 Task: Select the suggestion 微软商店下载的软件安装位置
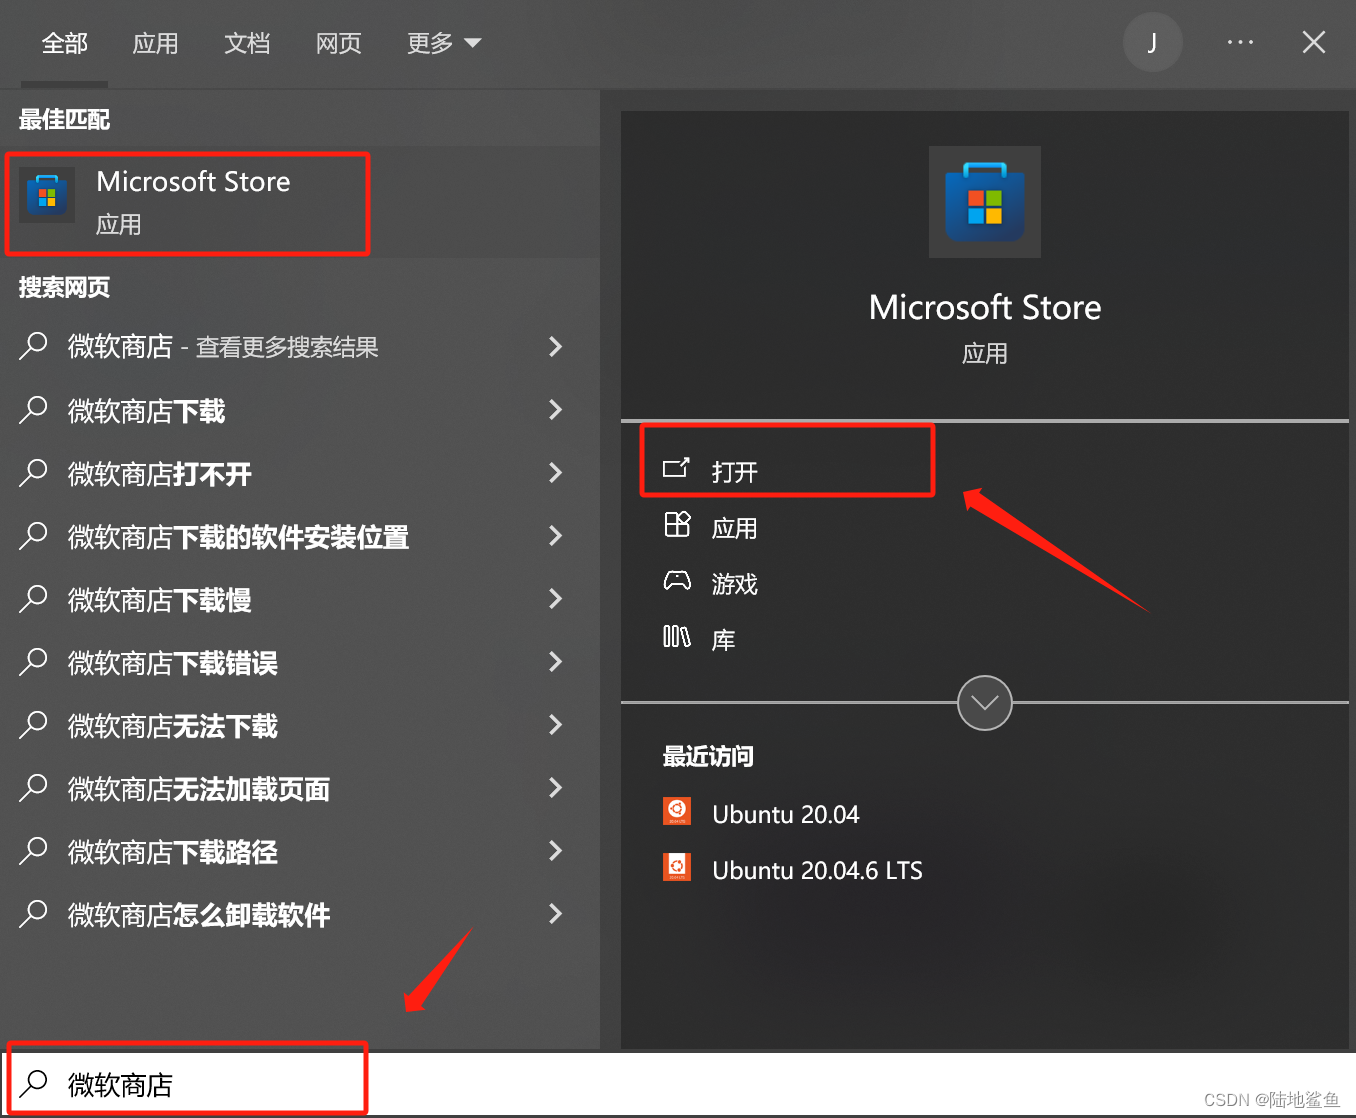(x=300, y=536)
